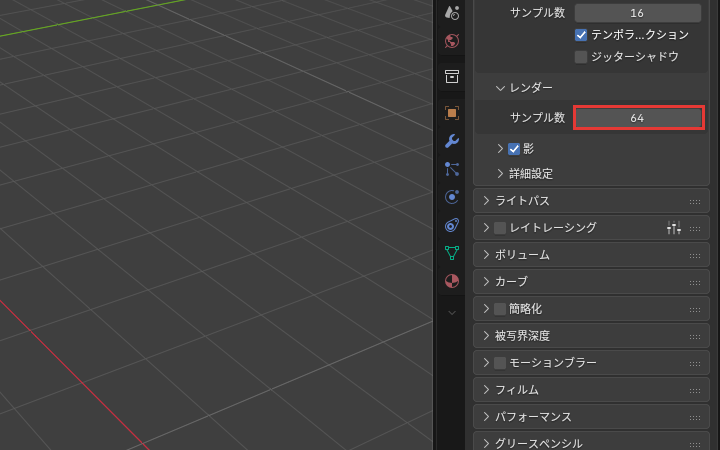The width and height of the screenshot is (720, 450).
Task: Click the drag grip on ライトパス panel
Action: pyautogui.click(x=695, y=202)
